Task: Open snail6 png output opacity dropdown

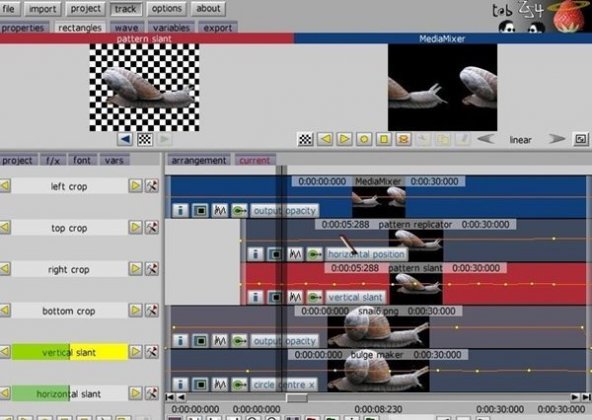Action: click(x=285, y=341)
